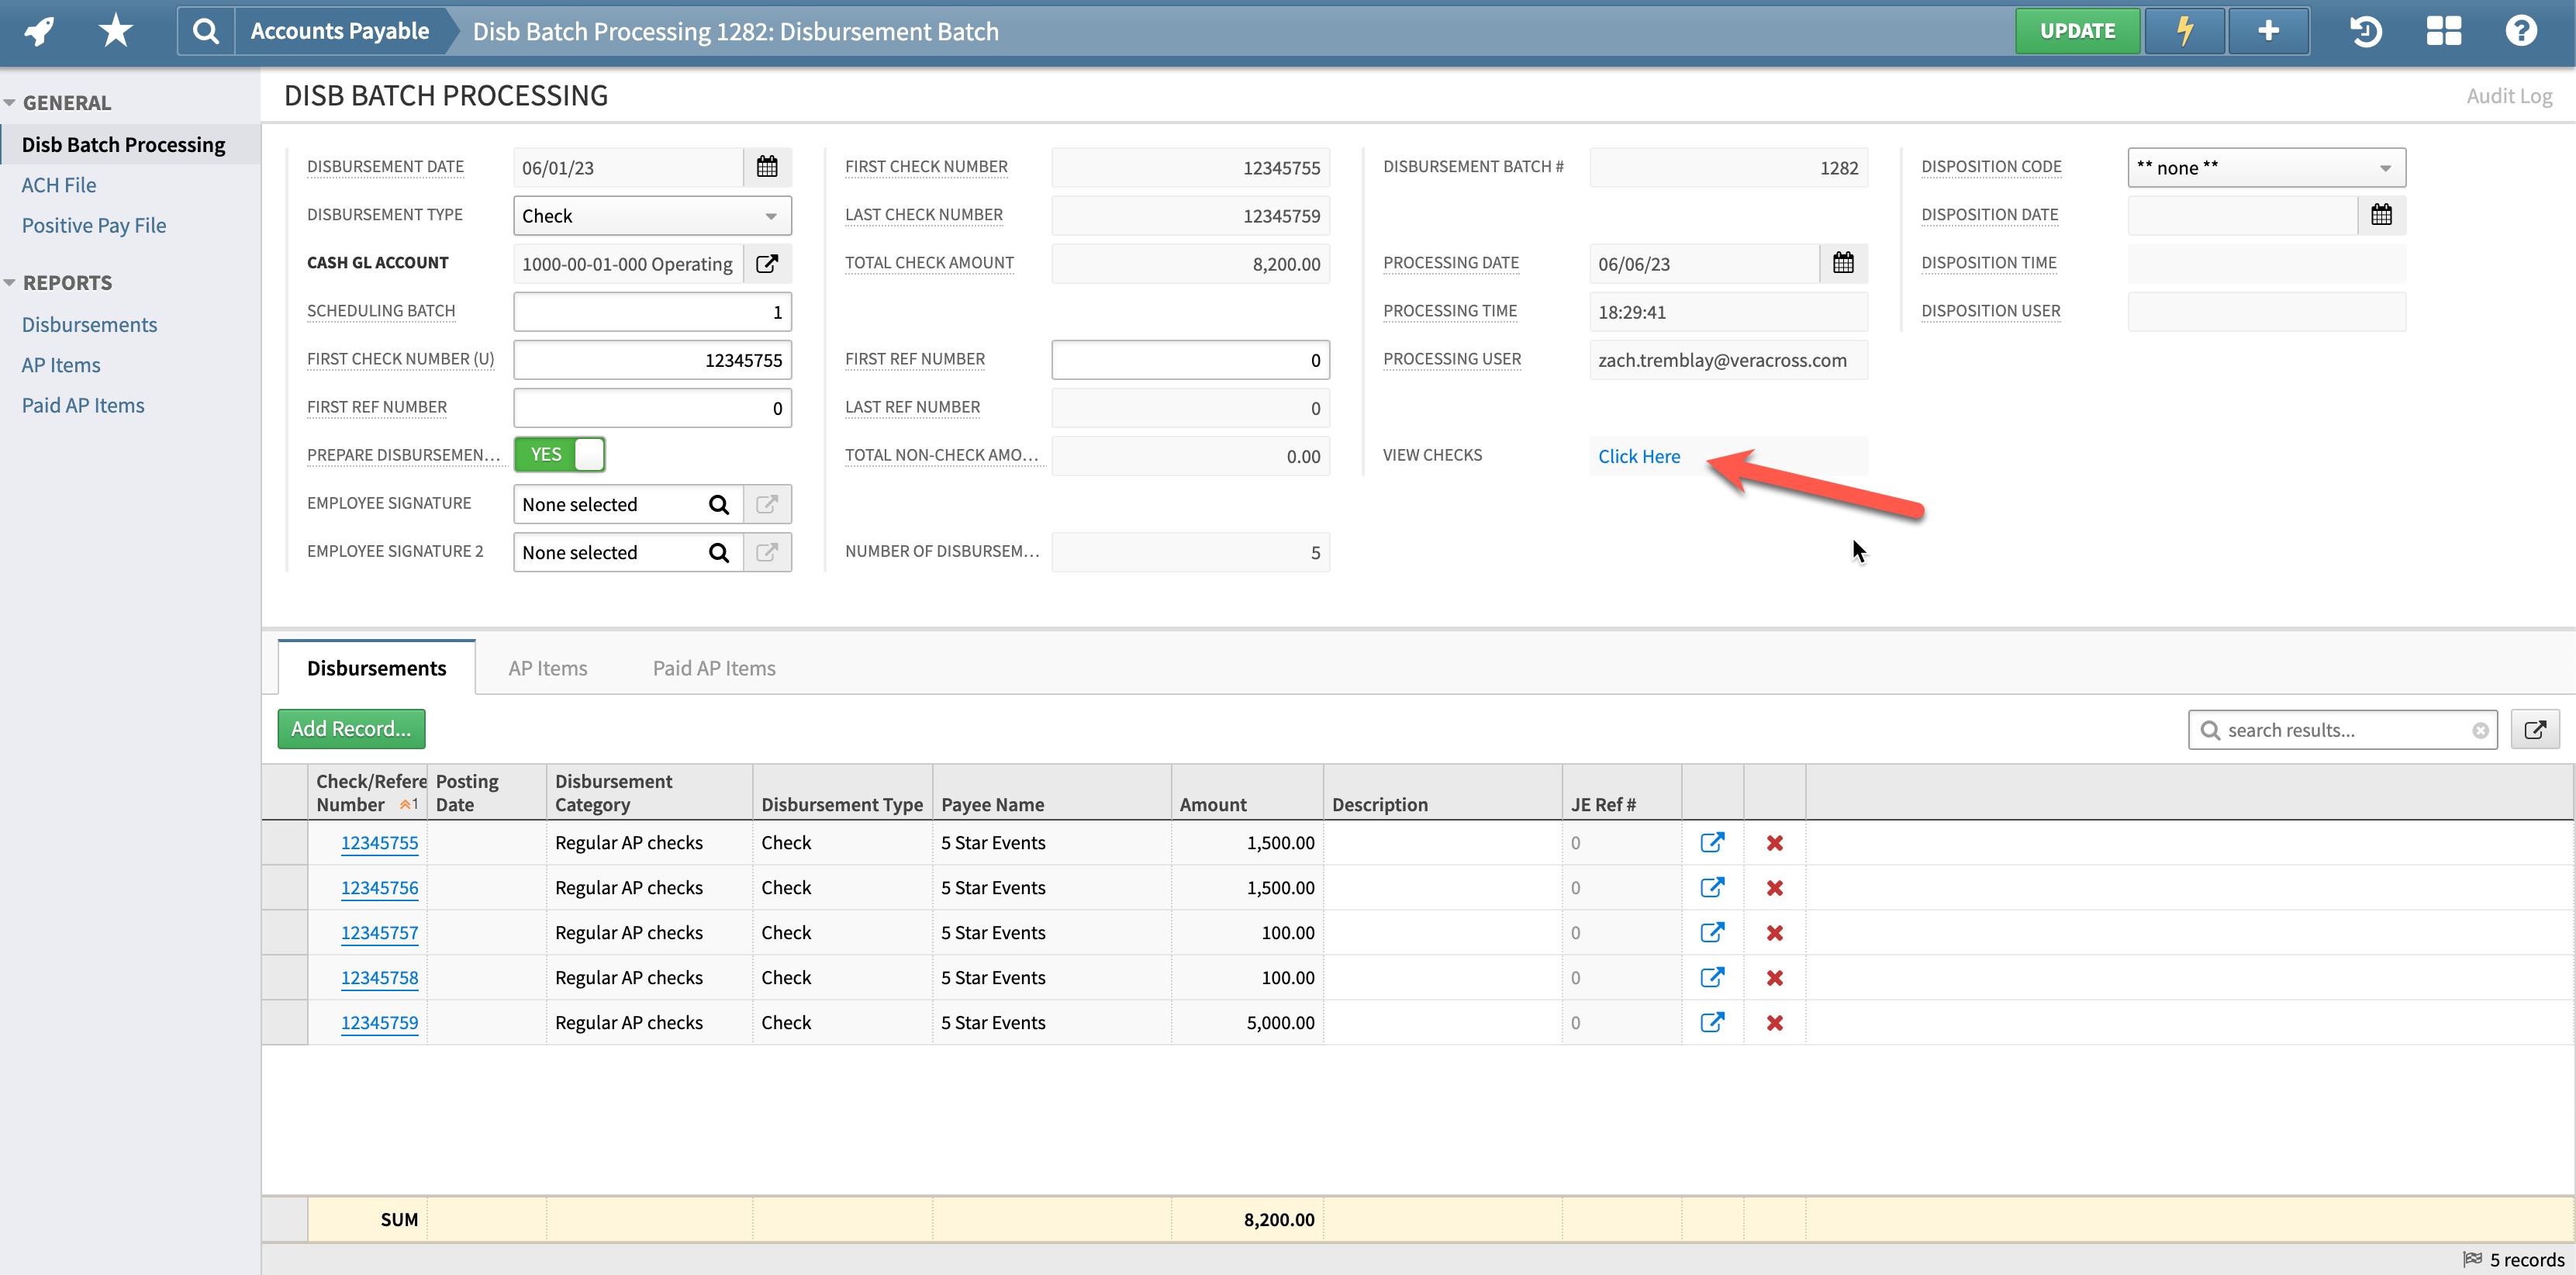This screenshot has width=2576, height=1275.
Task: Click the rocket launchpad icon
Action: (x=40, y=31)
